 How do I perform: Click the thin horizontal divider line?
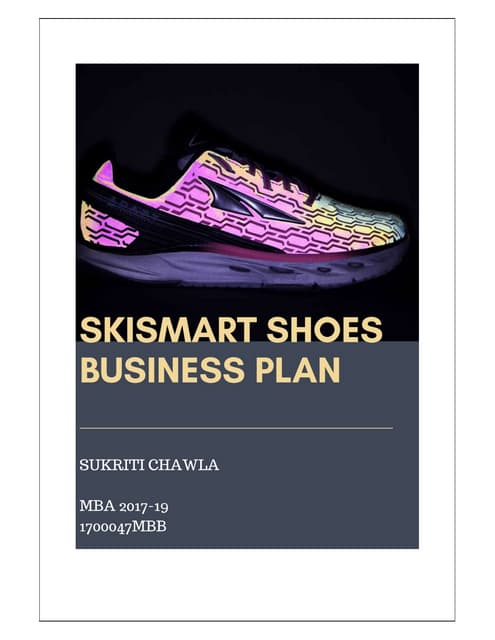(236, 428)
